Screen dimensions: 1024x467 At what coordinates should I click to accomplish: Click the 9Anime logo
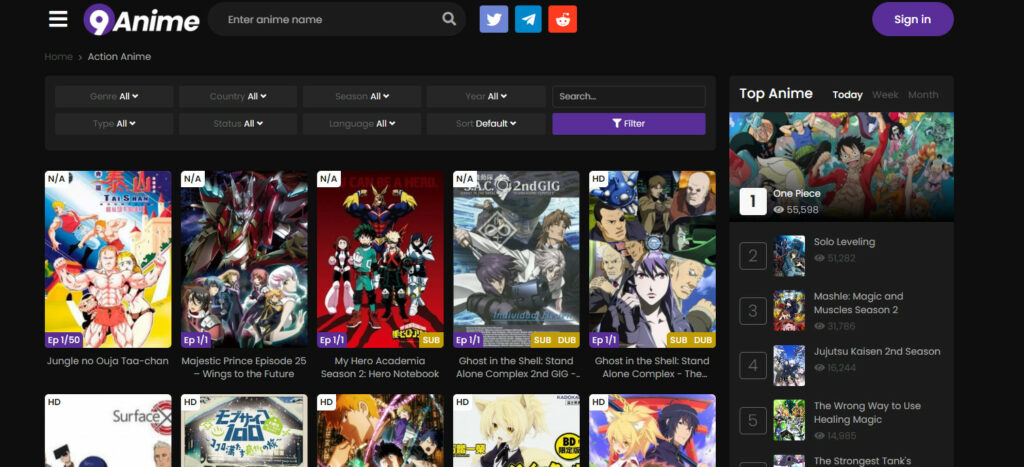coord(142,20)
